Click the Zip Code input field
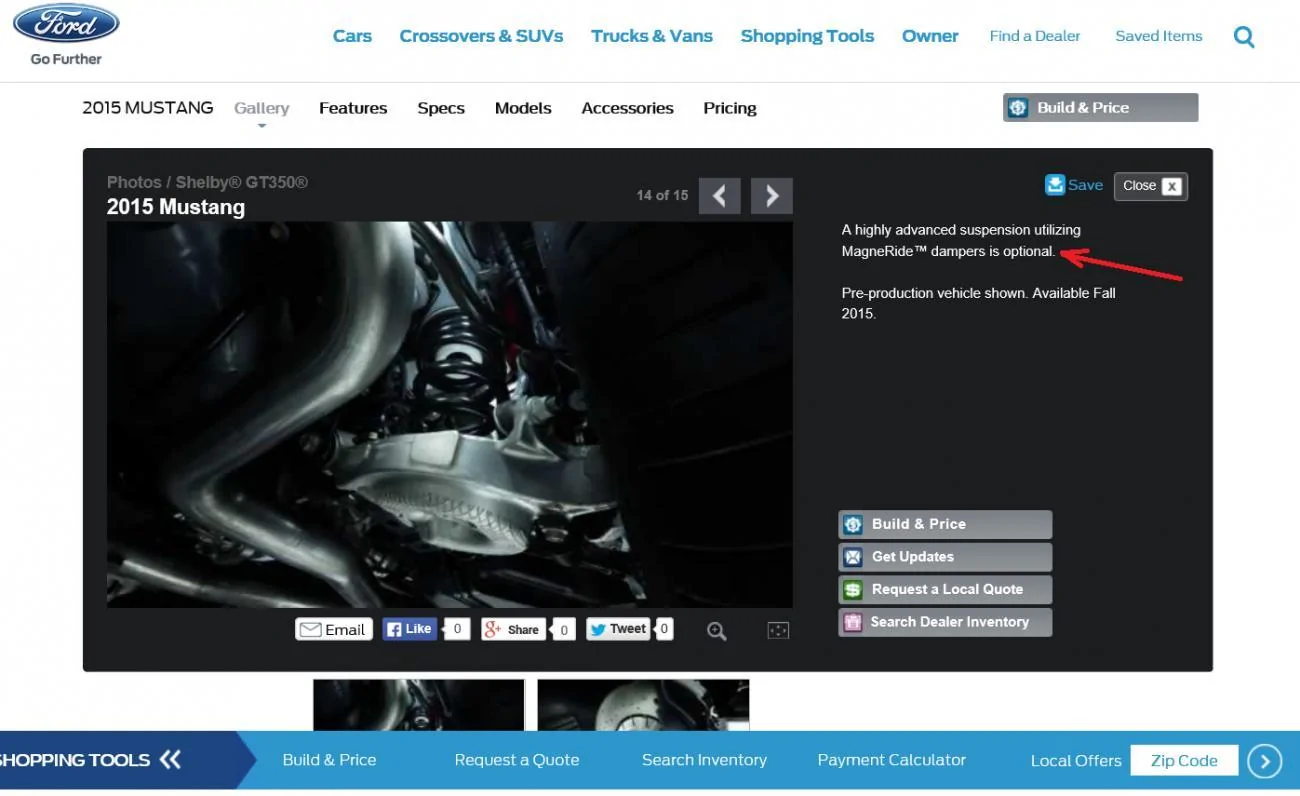 [x=1184, y=760]
